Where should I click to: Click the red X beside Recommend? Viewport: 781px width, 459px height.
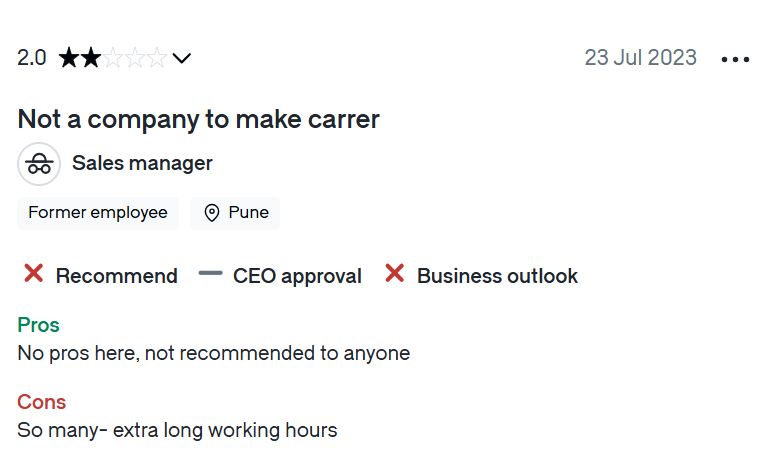(33, 274)
